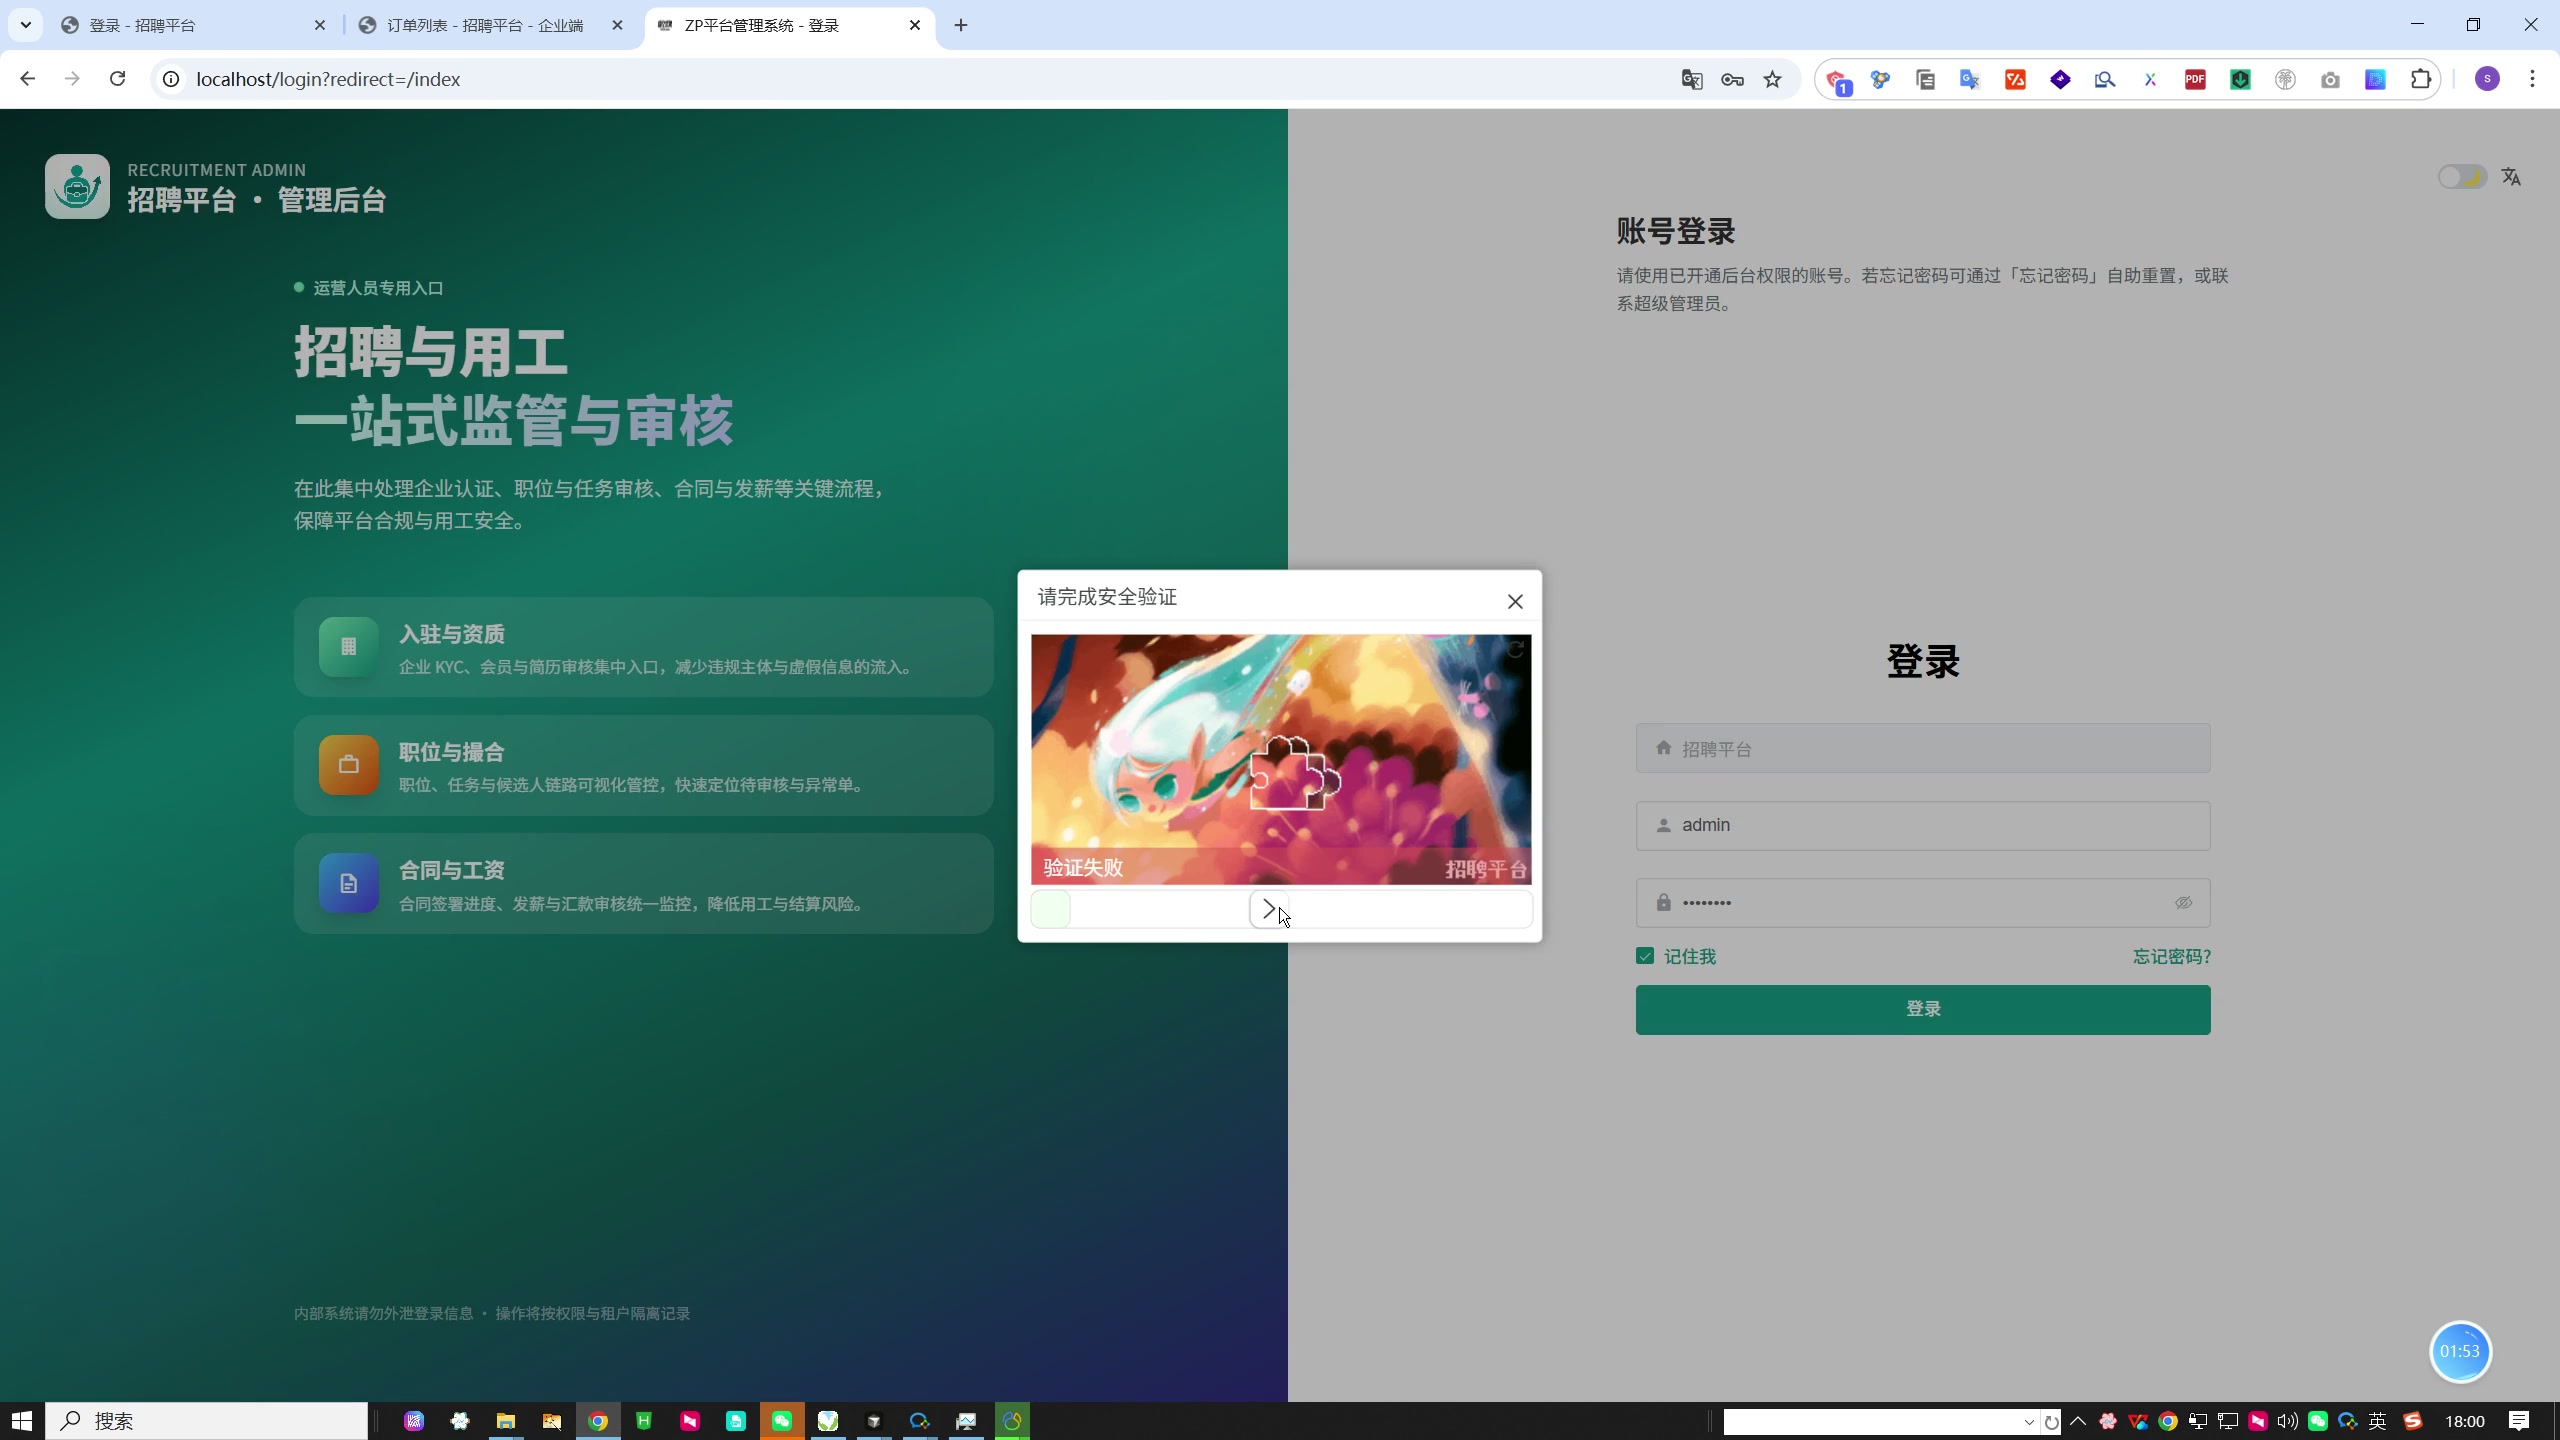Image resolution: width=2560 pixels, height=1440 pixels.
Task: Open the PDF extension icon
Action: [2195, 79]
